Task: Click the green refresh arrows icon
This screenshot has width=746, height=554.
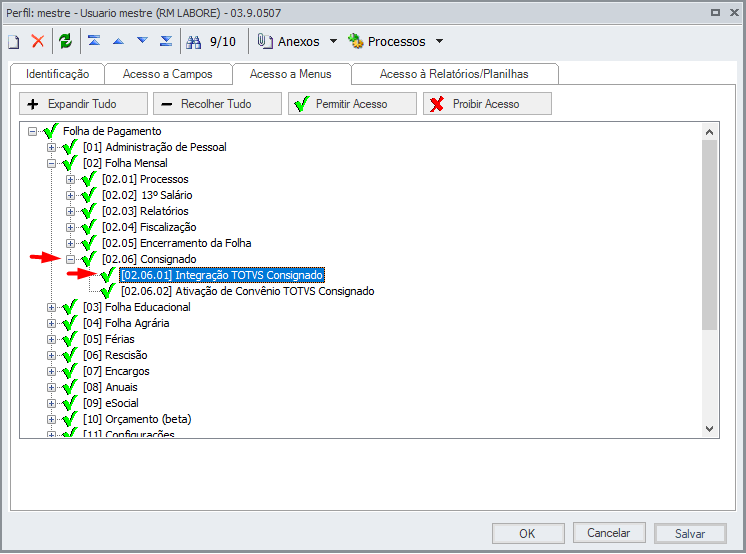Action: [65, 41]
